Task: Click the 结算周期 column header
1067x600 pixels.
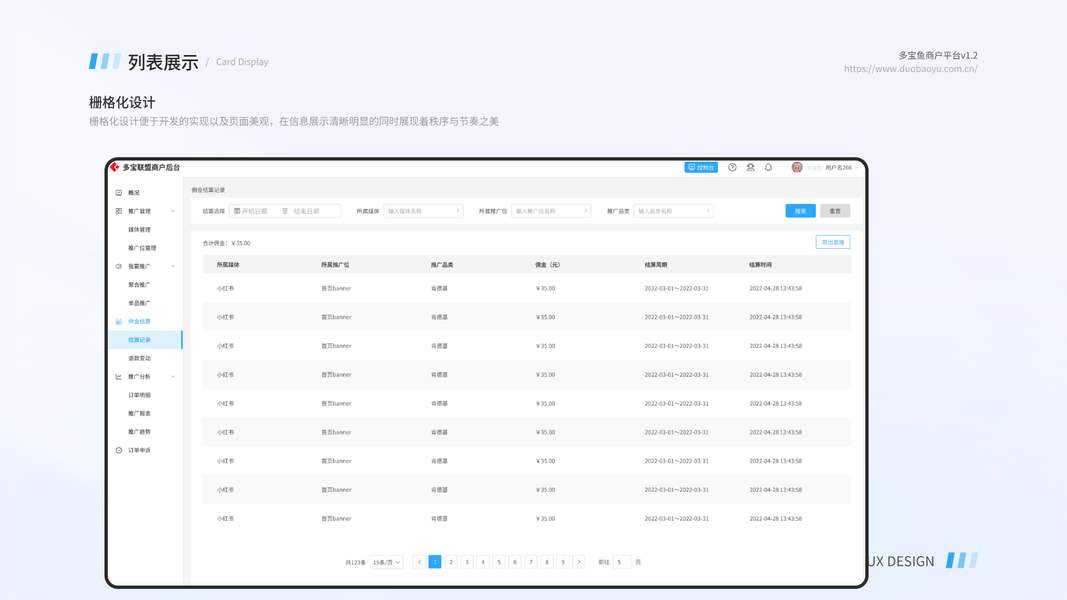Action: pos(656,265)
